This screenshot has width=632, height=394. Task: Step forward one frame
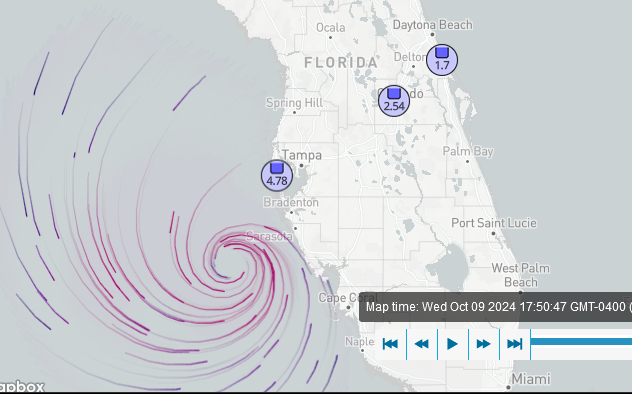click(x=484, y=344)
